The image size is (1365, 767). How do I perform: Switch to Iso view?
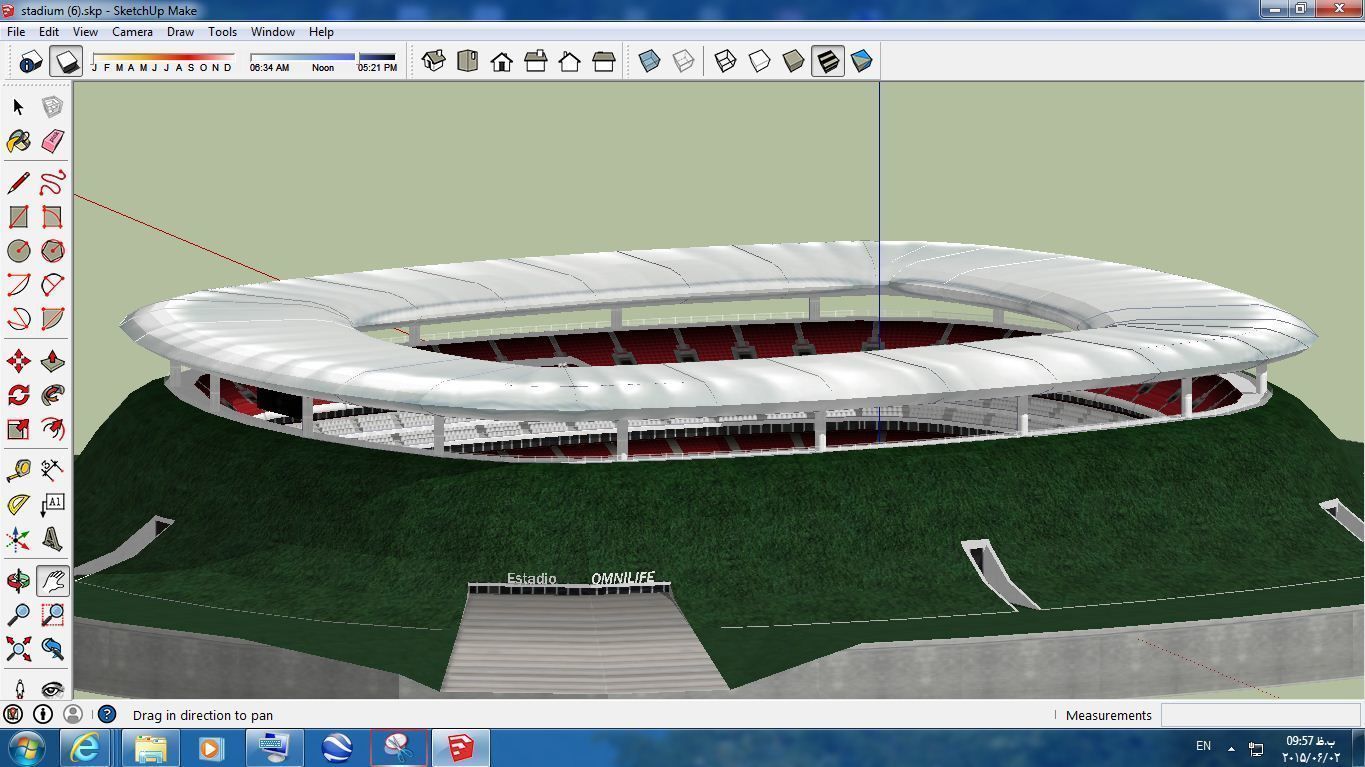[433, 62]
